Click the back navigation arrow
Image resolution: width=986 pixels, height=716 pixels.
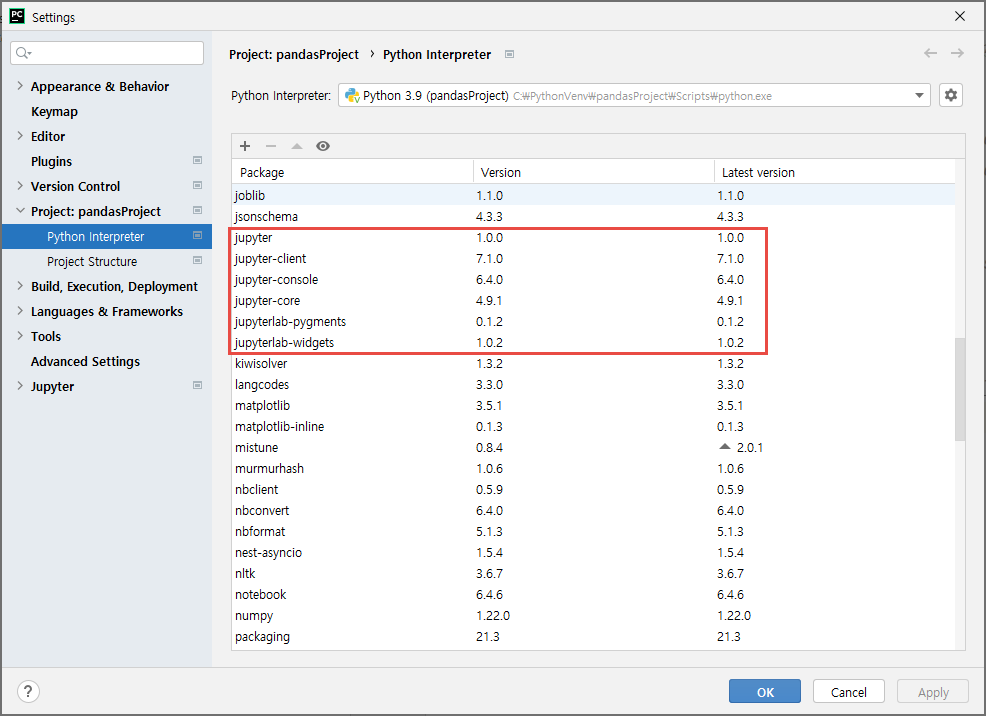pos(930,53)
